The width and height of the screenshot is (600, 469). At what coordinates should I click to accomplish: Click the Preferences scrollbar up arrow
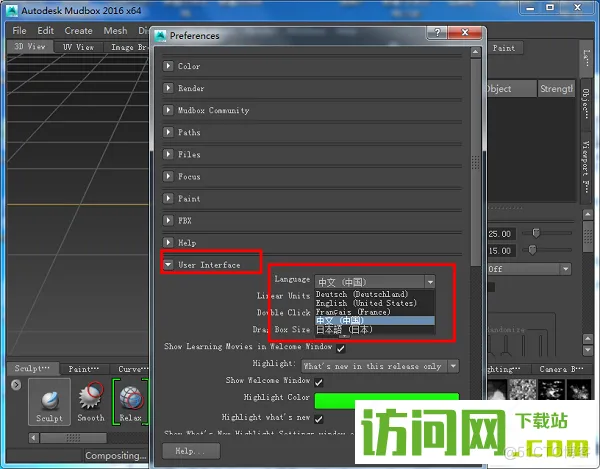[475, 52]
